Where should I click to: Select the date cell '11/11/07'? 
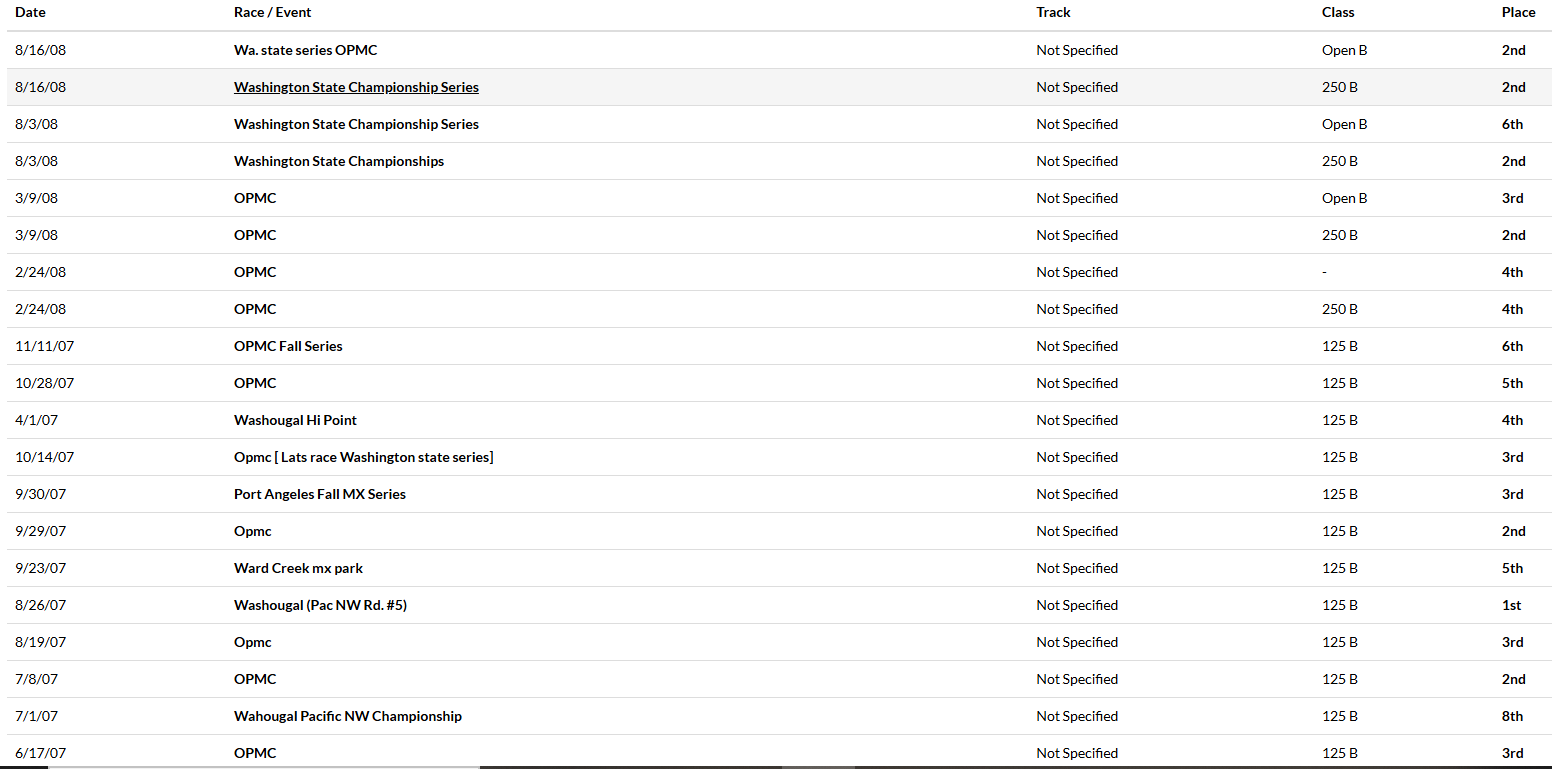[45, 346]
